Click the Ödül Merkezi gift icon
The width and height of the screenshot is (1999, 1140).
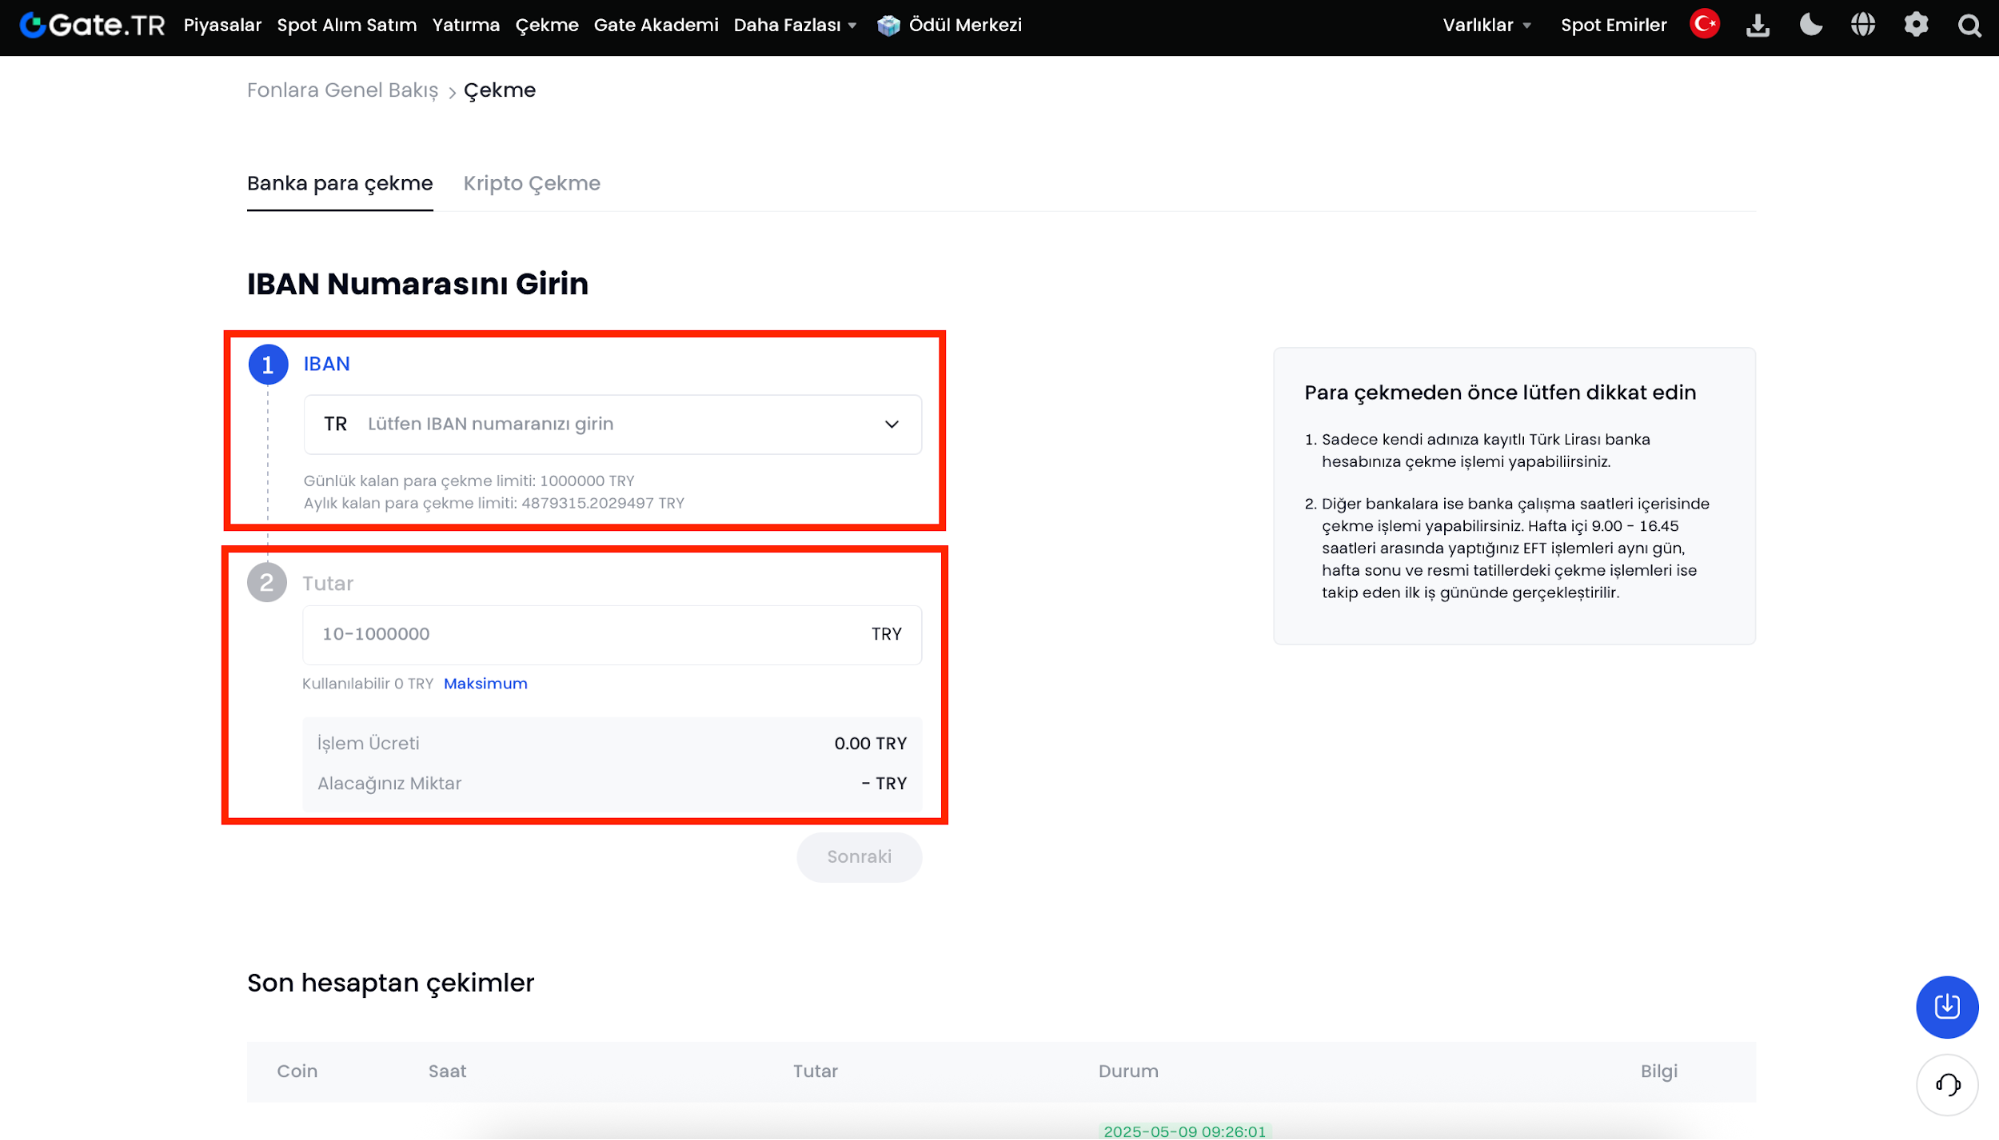tap(888, 25)
